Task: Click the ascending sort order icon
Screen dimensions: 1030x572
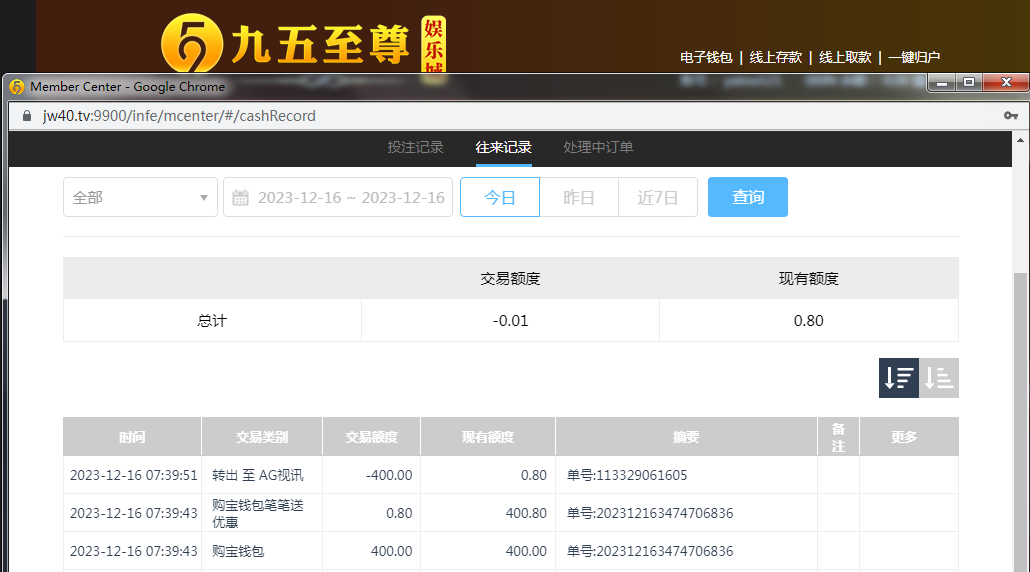Action: point(939,378)
